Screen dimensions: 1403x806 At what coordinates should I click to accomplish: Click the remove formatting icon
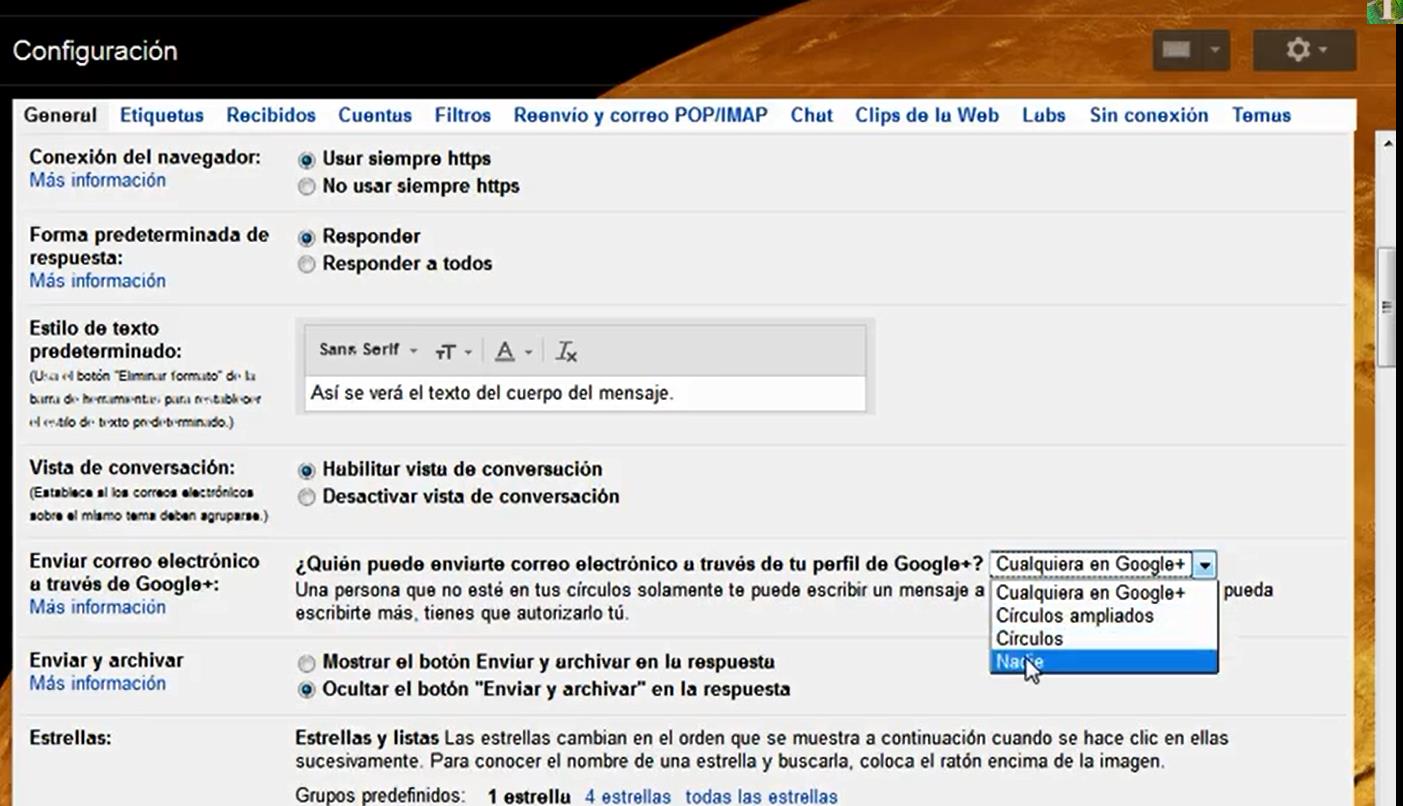coord(567,351)
